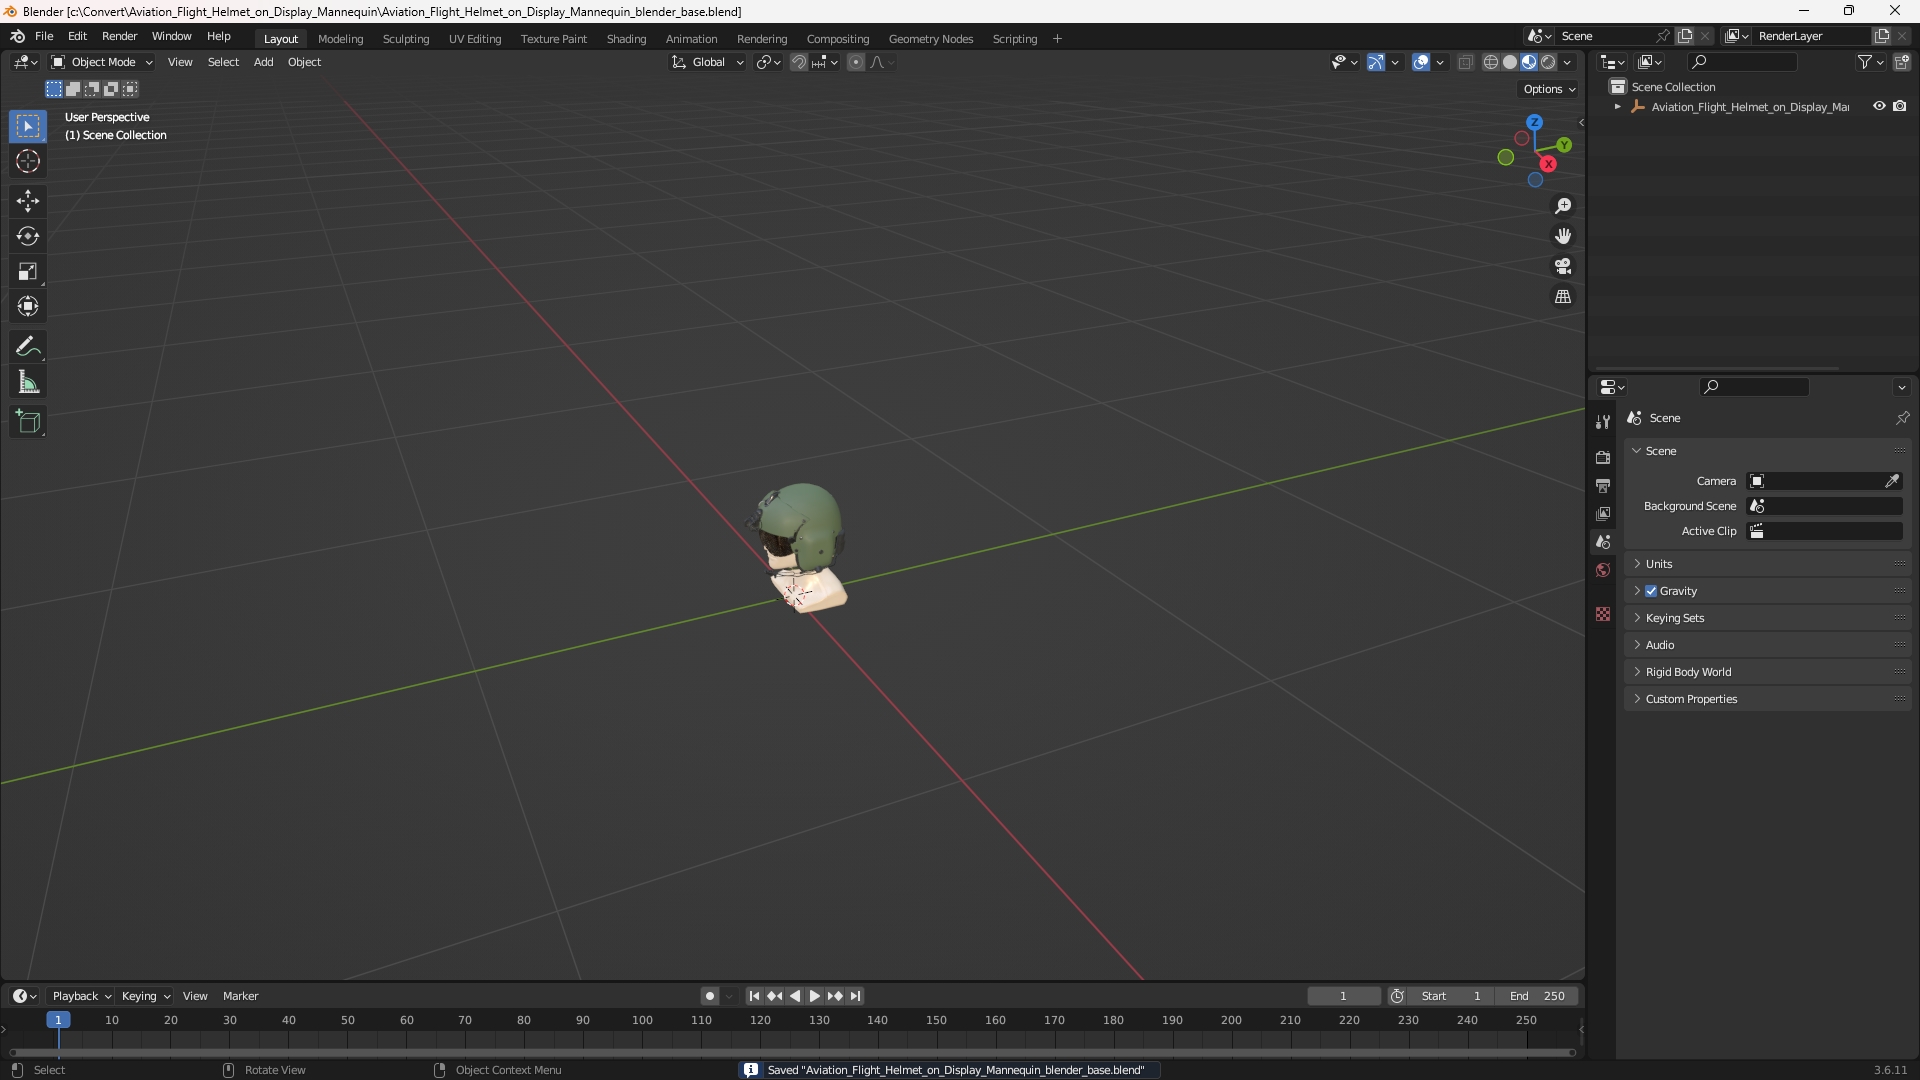The height and width of the screenshot is (1080, 1920).
Task: Jump to the timeline end frame
Action: pyautogui.click(x=855, y=996)
